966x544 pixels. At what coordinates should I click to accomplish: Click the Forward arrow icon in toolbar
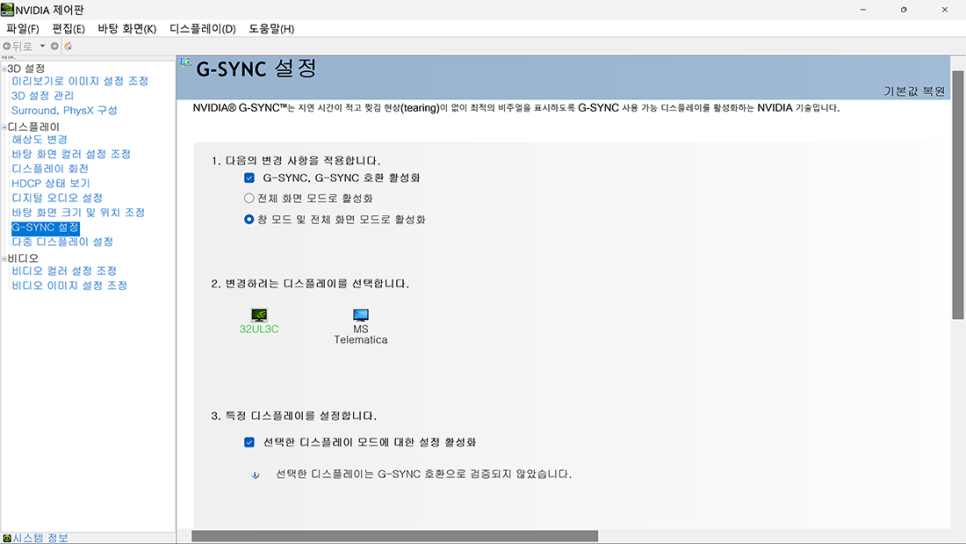click(55, 46)
